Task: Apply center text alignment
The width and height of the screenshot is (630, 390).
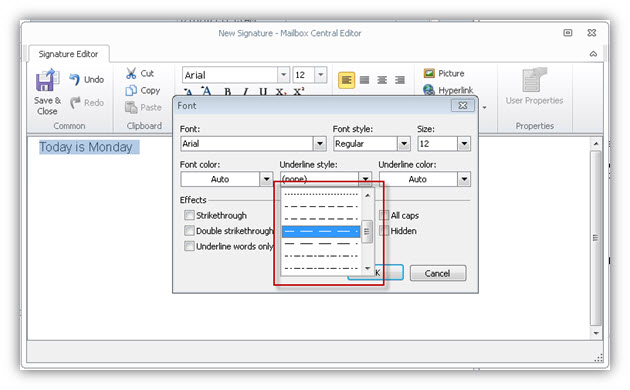Action: coord(382,80)
